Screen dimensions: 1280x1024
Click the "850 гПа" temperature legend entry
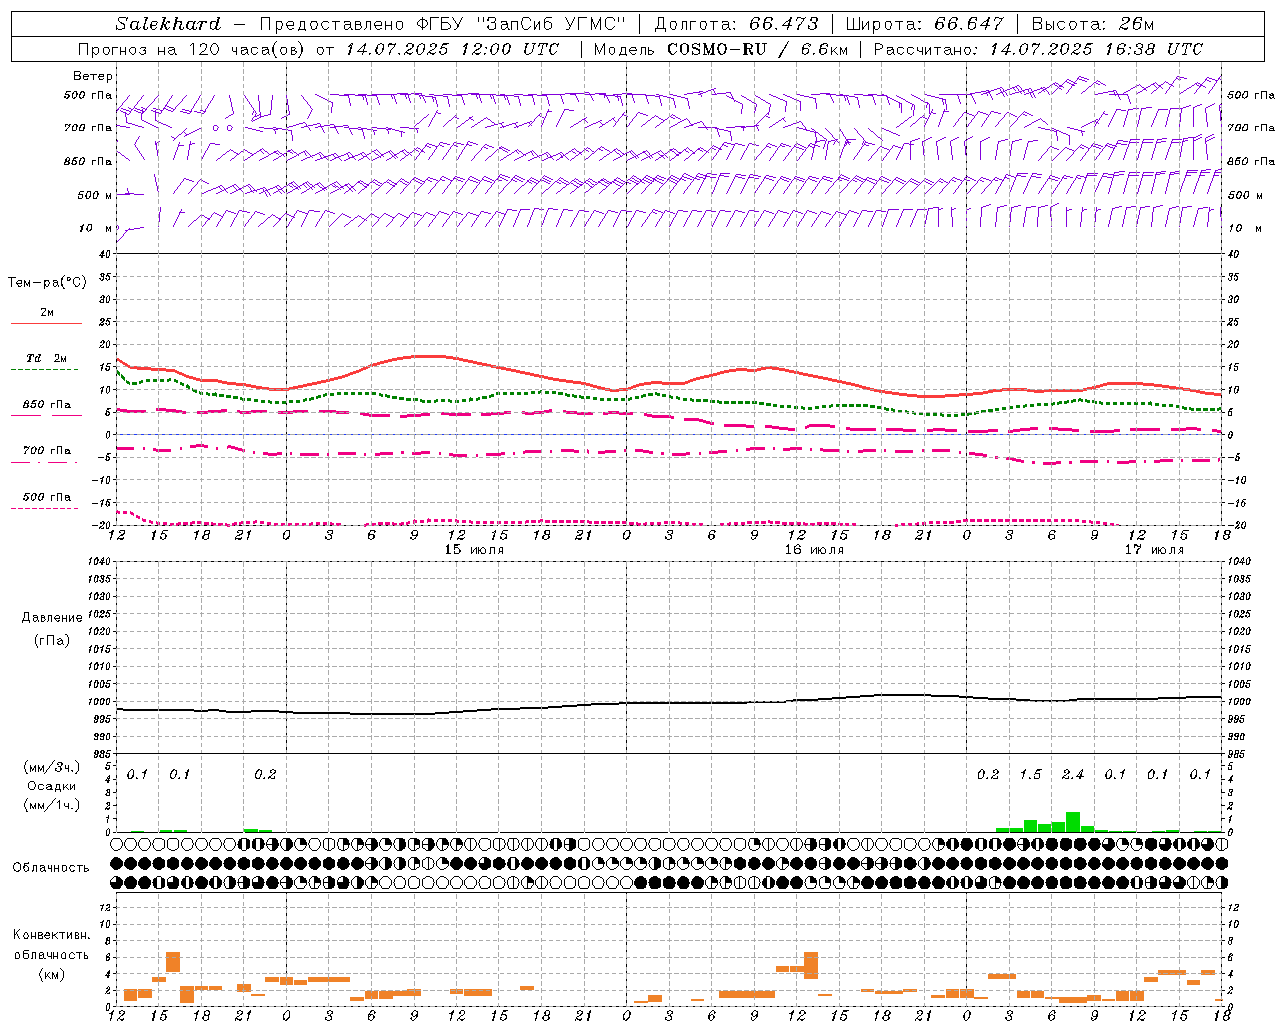click(47, 405)
